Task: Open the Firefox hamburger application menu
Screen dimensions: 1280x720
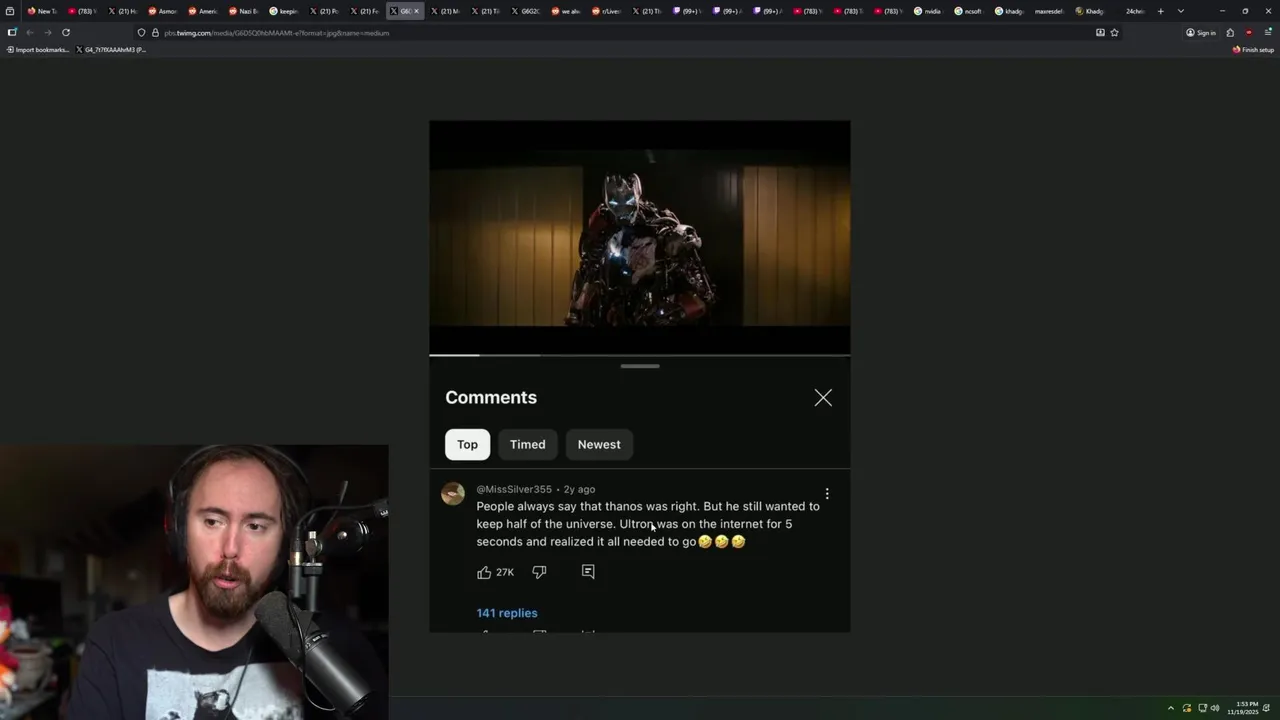Action: click(x=1268, y=32)
